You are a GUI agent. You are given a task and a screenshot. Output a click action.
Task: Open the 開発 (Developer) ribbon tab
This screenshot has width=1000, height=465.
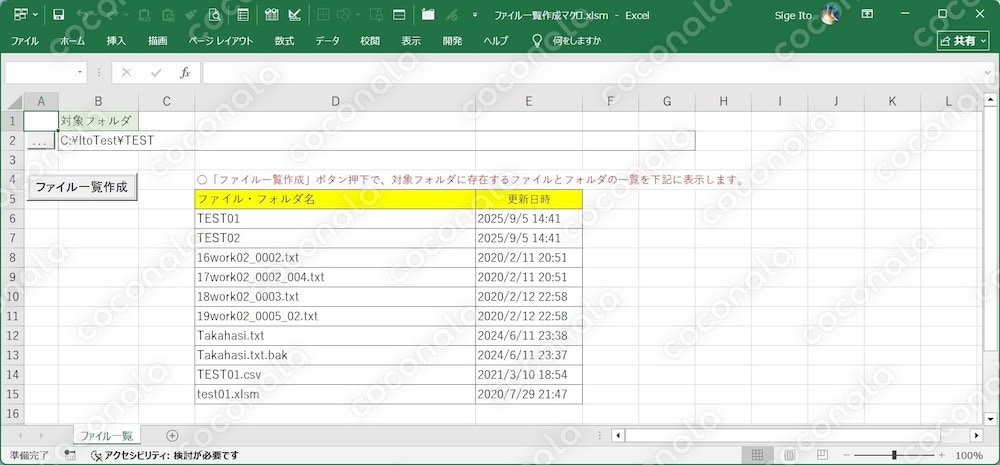click(452, 41)
